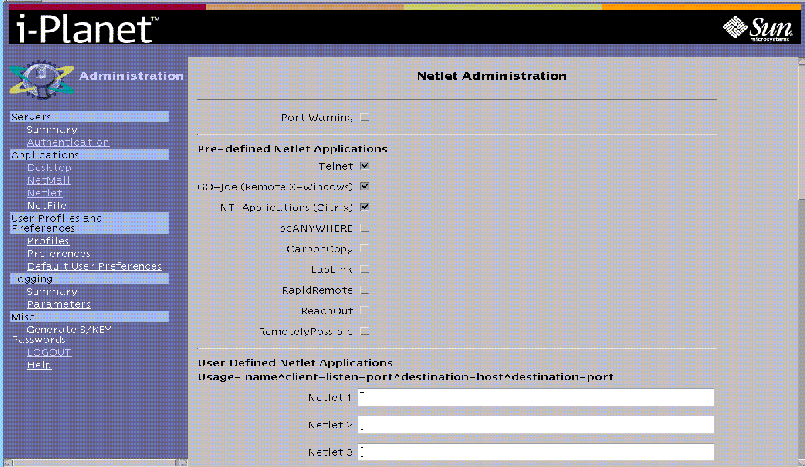Open the Profiles link
The image size is (805, 467).
pos(48,241)
